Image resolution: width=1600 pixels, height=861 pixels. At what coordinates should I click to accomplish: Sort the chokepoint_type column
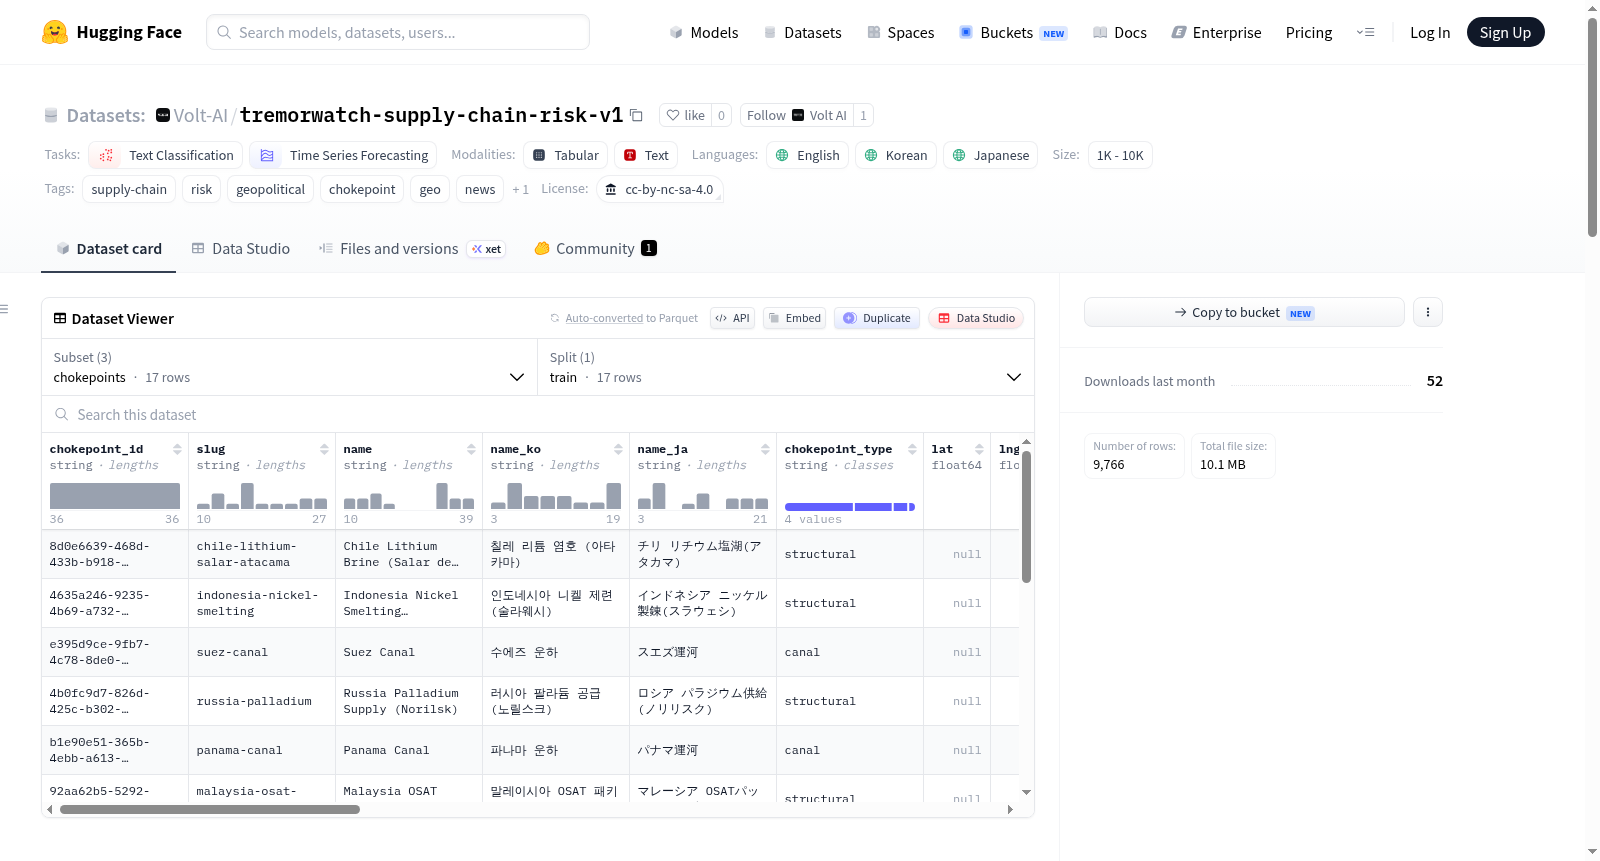[x=912, y=449]
